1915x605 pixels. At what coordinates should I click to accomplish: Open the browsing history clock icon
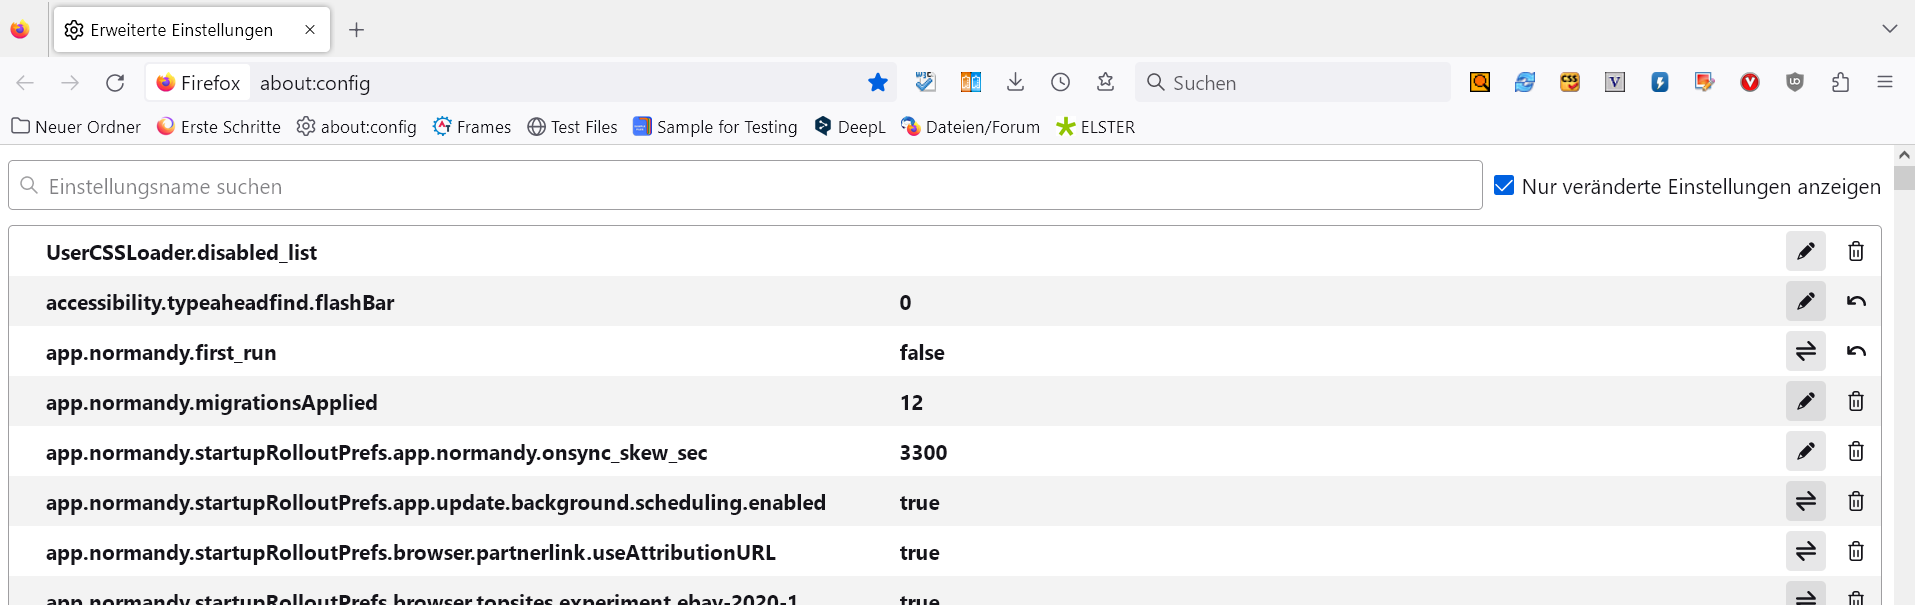[1060, 83]
